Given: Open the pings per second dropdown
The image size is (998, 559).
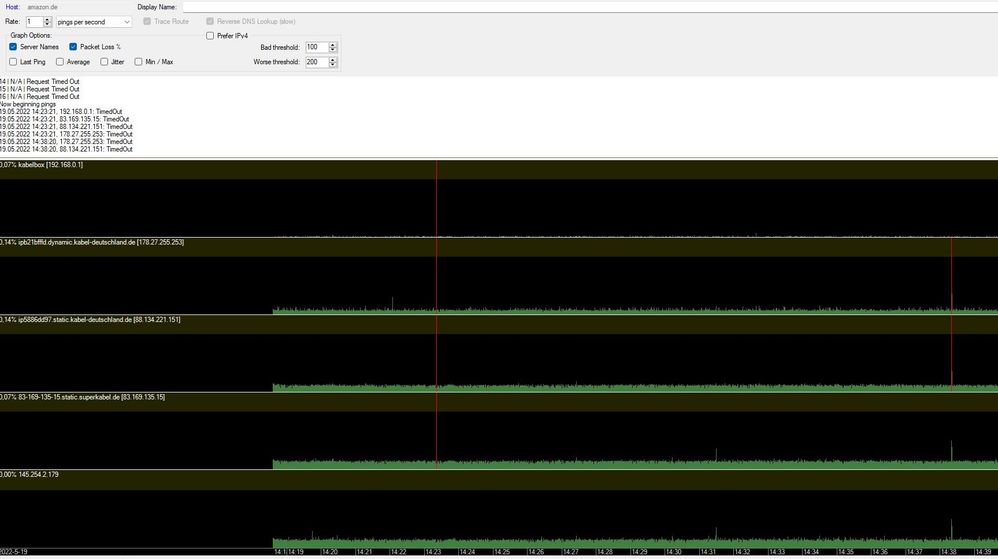Looking at the screenshot, I should [93, 21].
